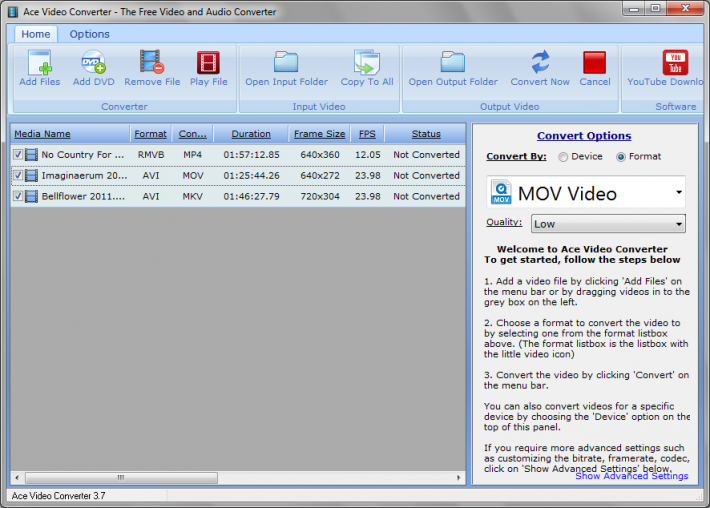
Task: Close the Ace Video Converter window
Action: [x=685, y=8]
